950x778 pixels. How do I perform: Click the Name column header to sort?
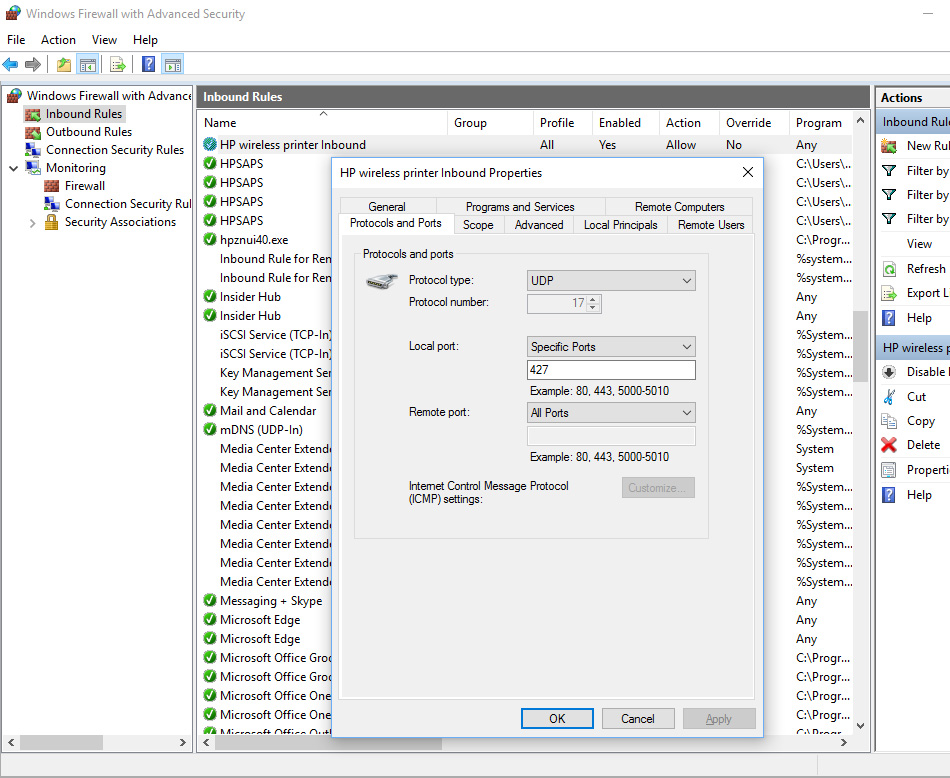pos(322,122)
